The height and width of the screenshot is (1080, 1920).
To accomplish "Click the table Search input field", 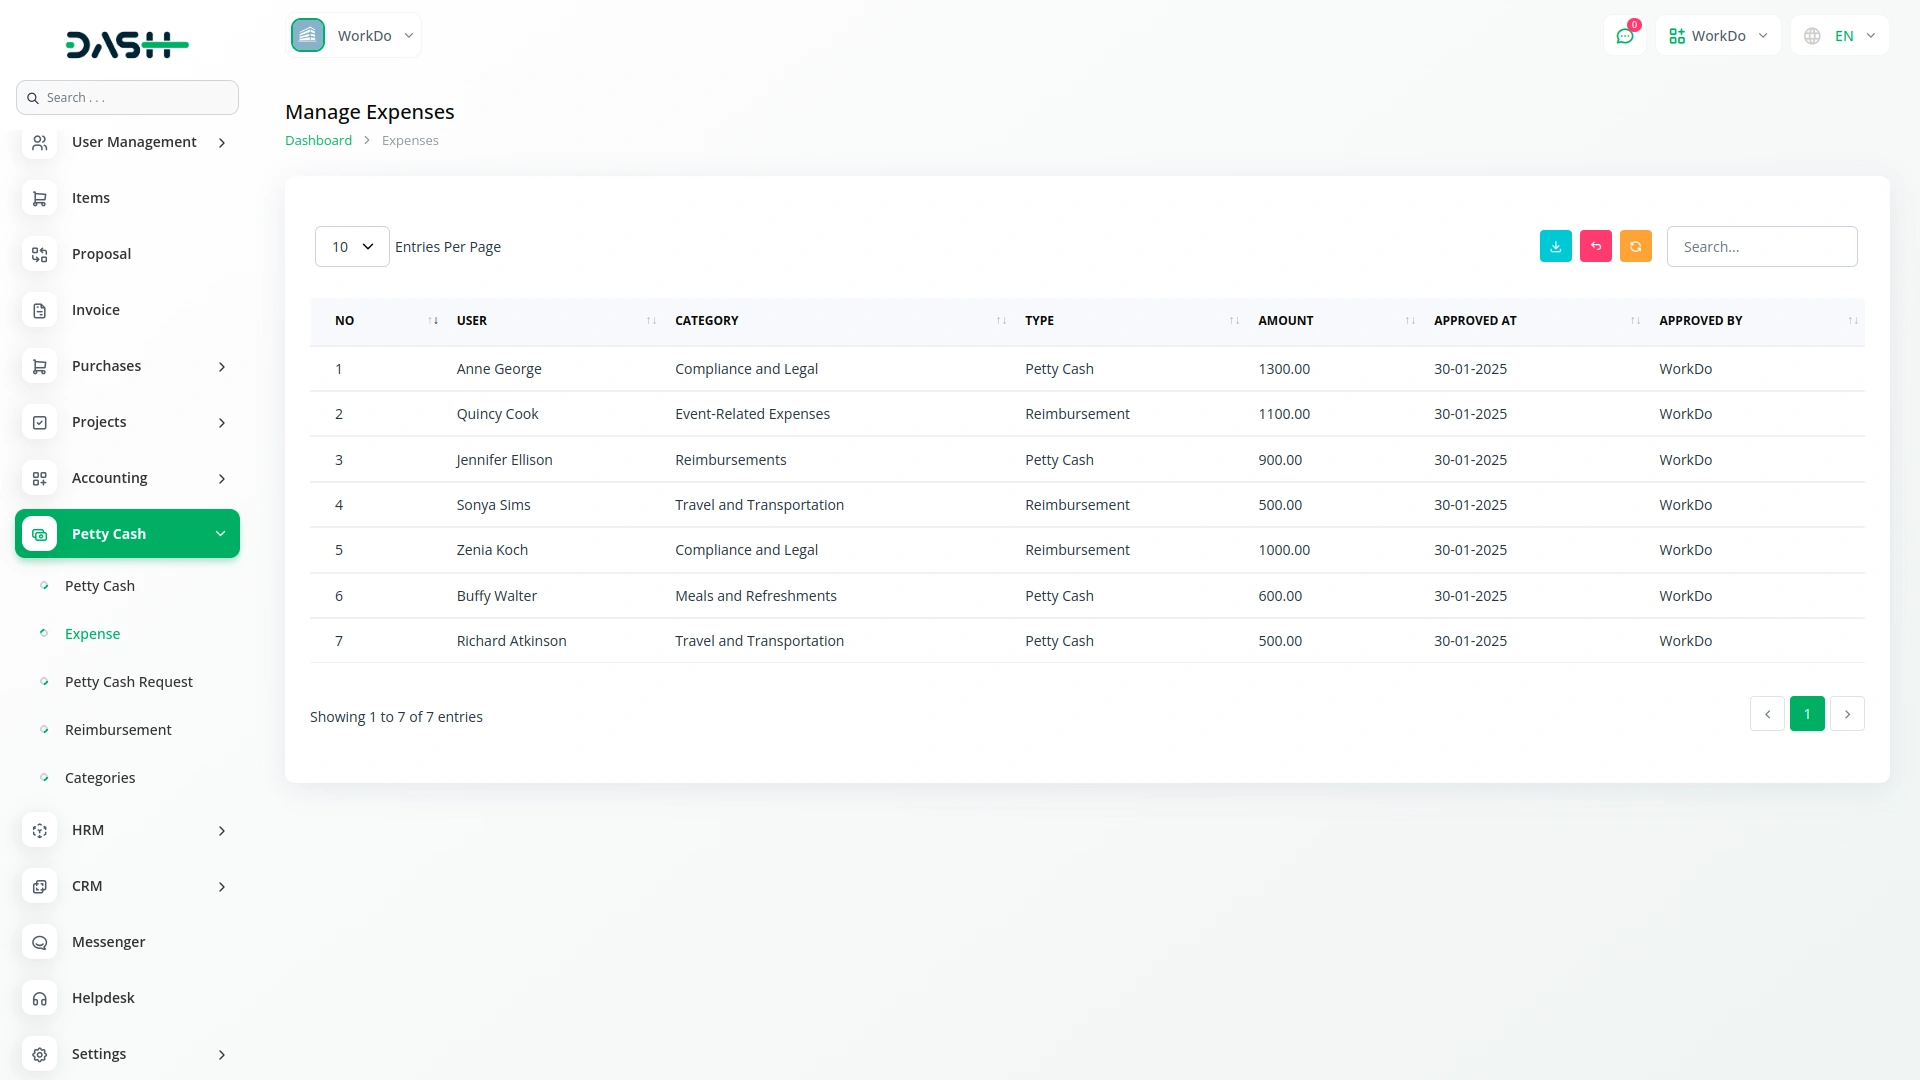I will pyautogui.click(x=1762, y=246).
